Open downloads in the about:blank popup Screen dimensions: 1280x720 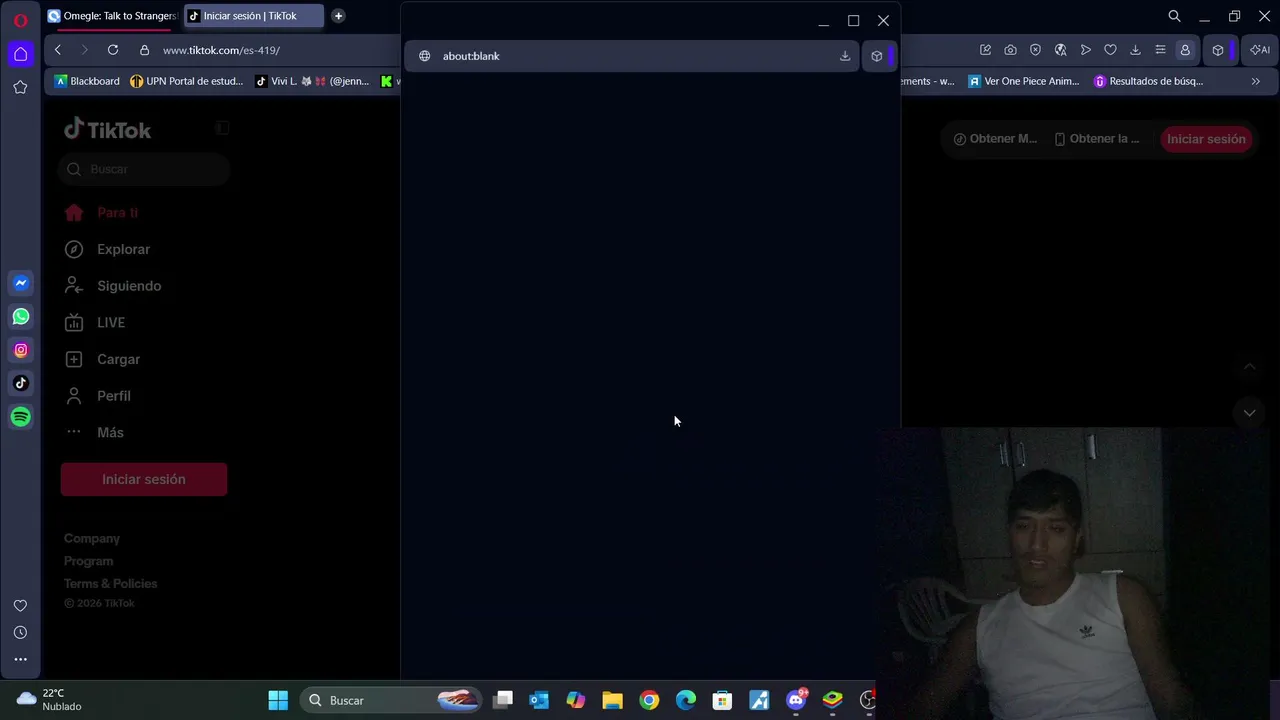(x=845, y=56)
